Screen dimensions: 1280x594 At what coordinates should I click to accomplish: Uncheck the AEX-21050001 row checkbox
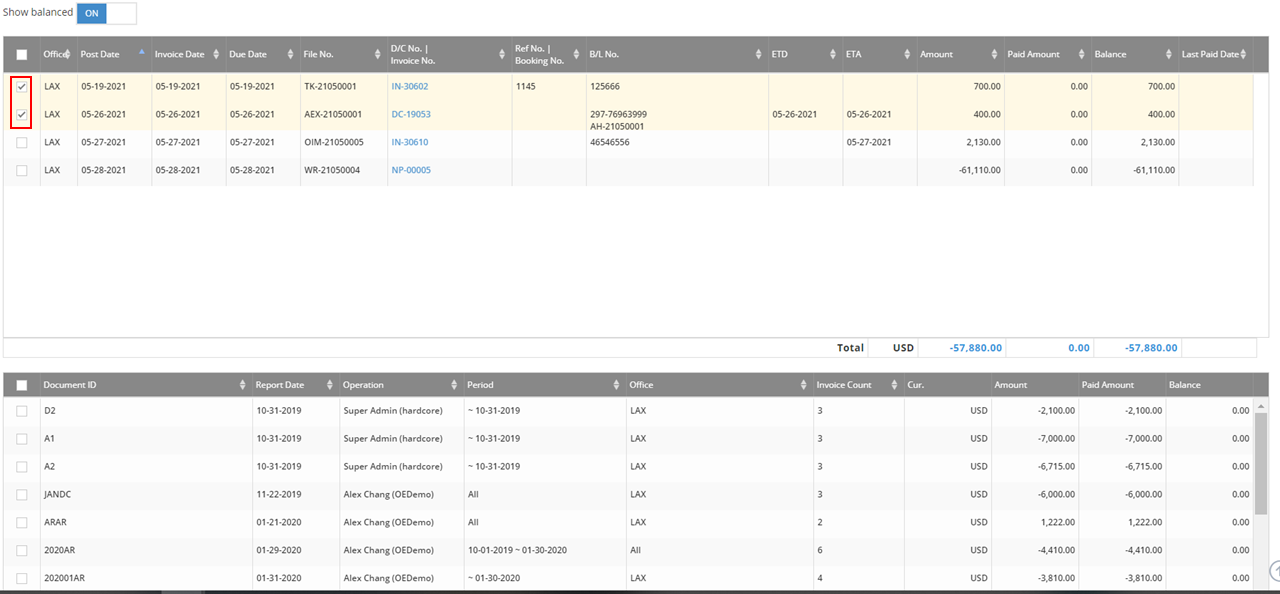point(21,115)
